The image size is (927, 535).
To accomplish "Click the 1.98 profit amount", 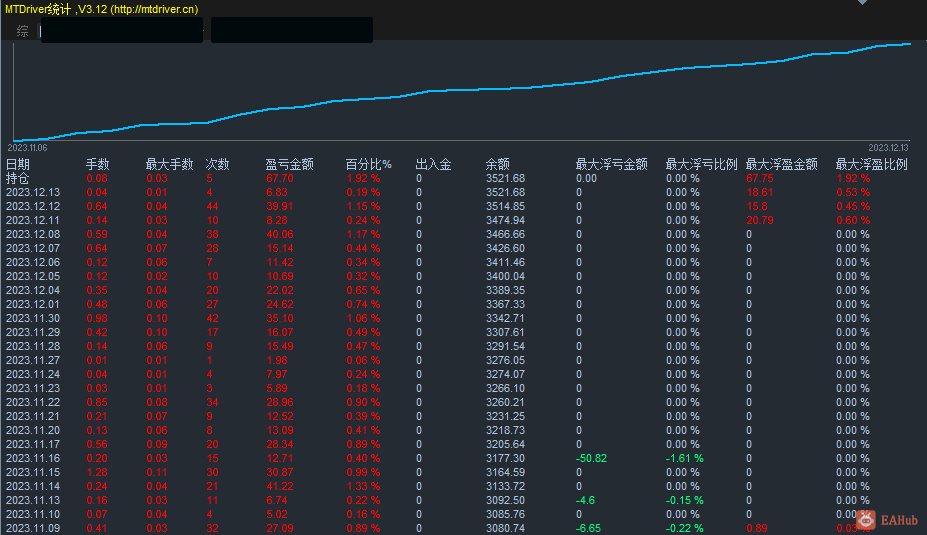I will click(277, 360).
